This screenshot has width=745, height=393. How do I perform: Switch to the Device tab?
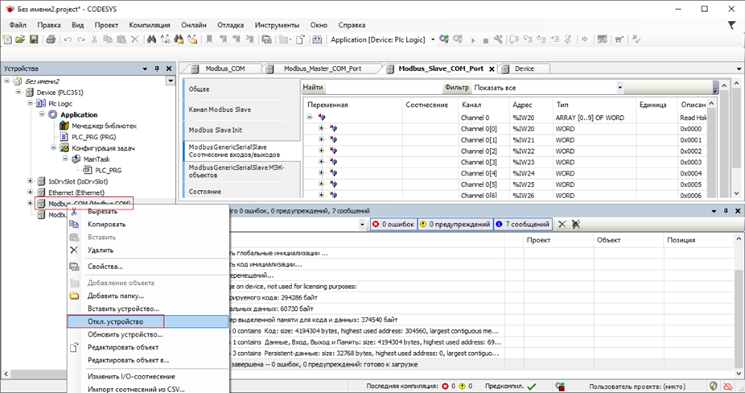coord(524,68)
